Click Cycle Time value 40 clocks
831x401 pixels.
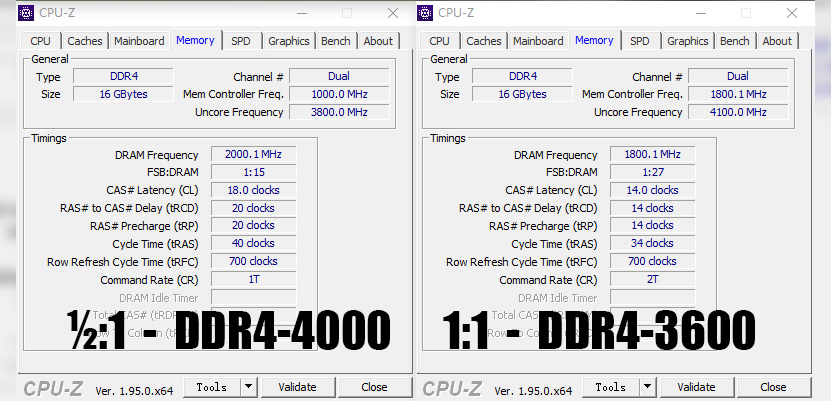coord(253,243)
